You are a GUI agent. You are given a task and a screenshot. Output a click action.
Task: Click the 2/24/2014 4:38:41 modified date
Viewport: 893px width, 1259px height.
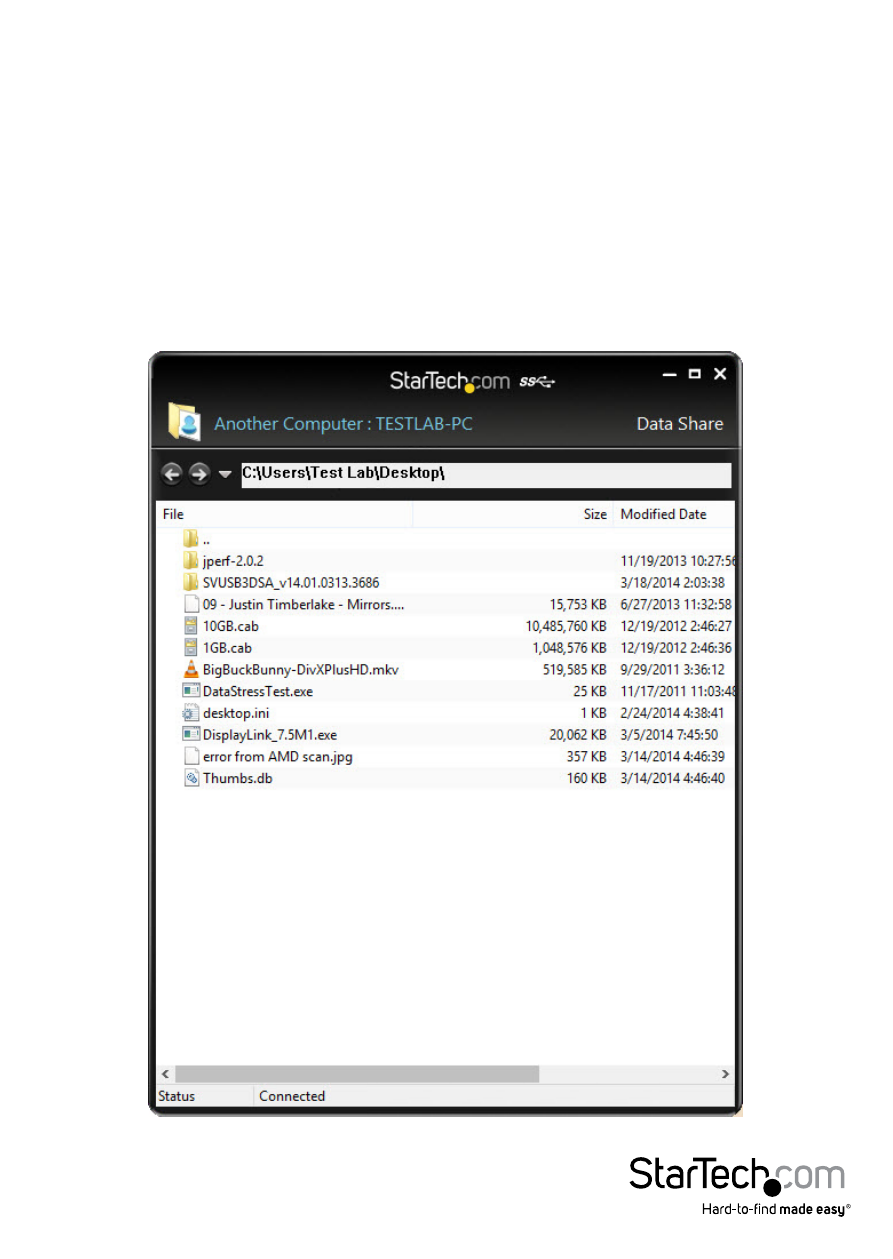pyautogui.click(x=673, y=713)
